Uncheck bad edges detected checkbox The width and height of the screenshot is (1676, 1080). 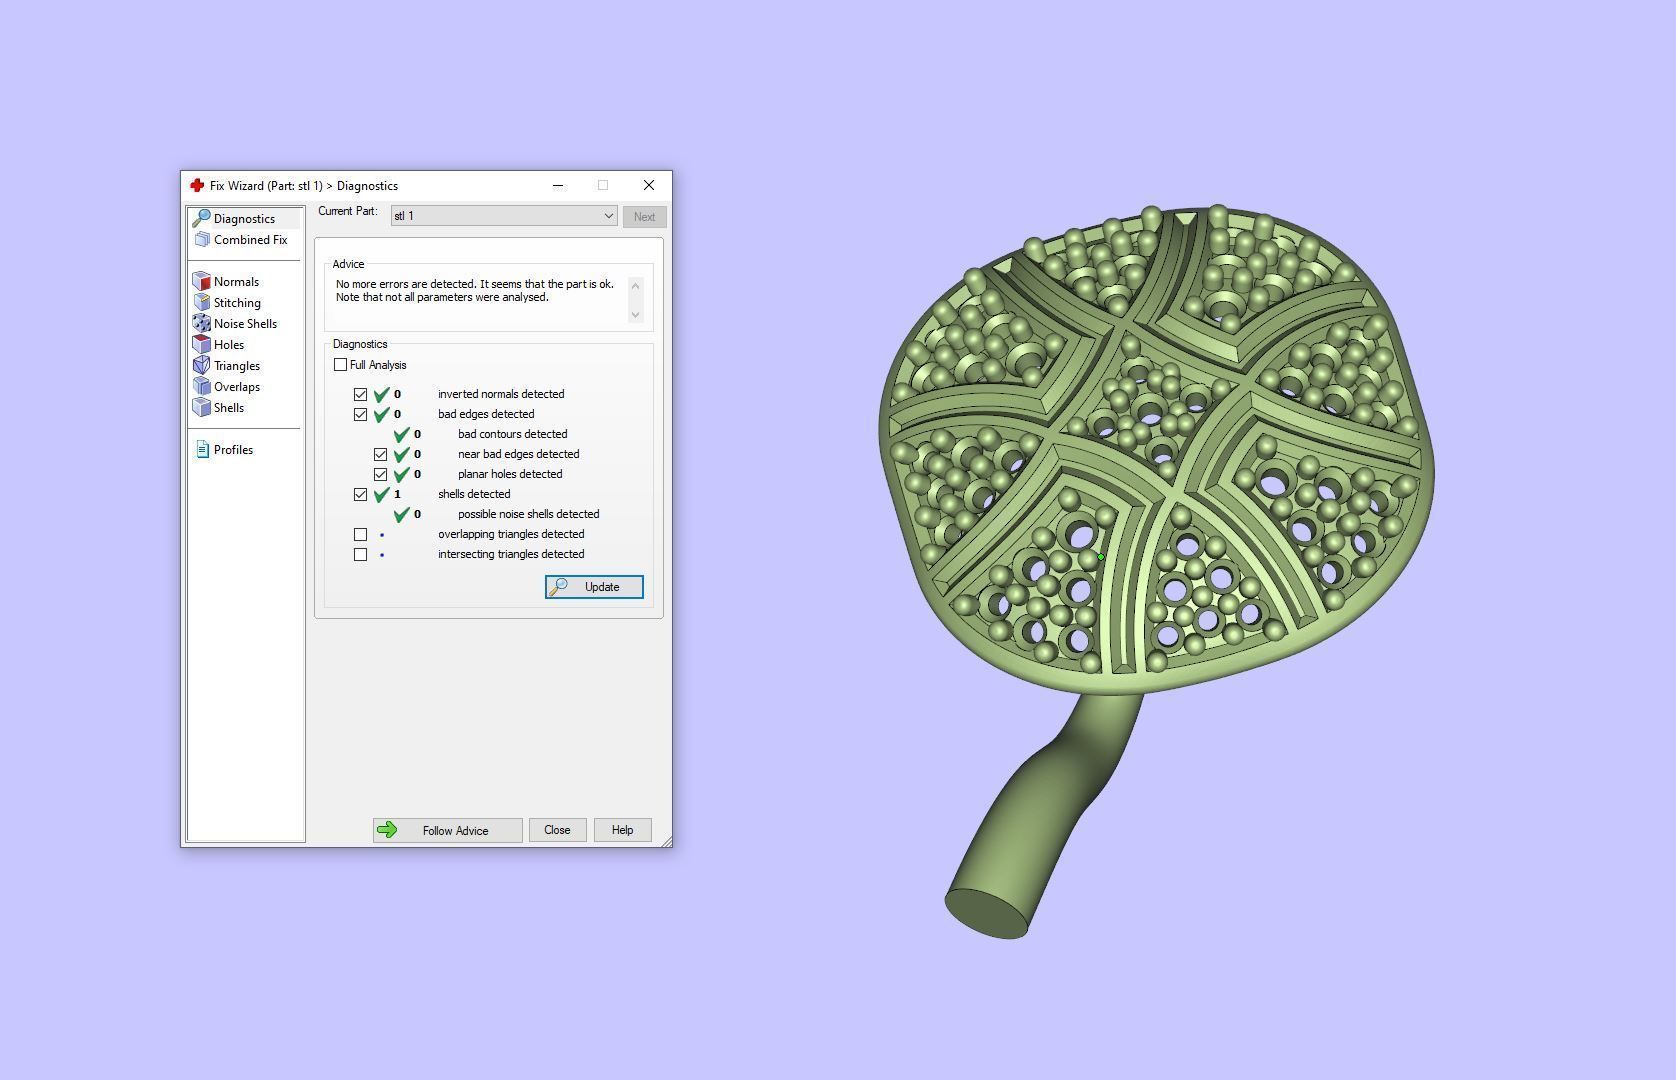coord(361,414)
